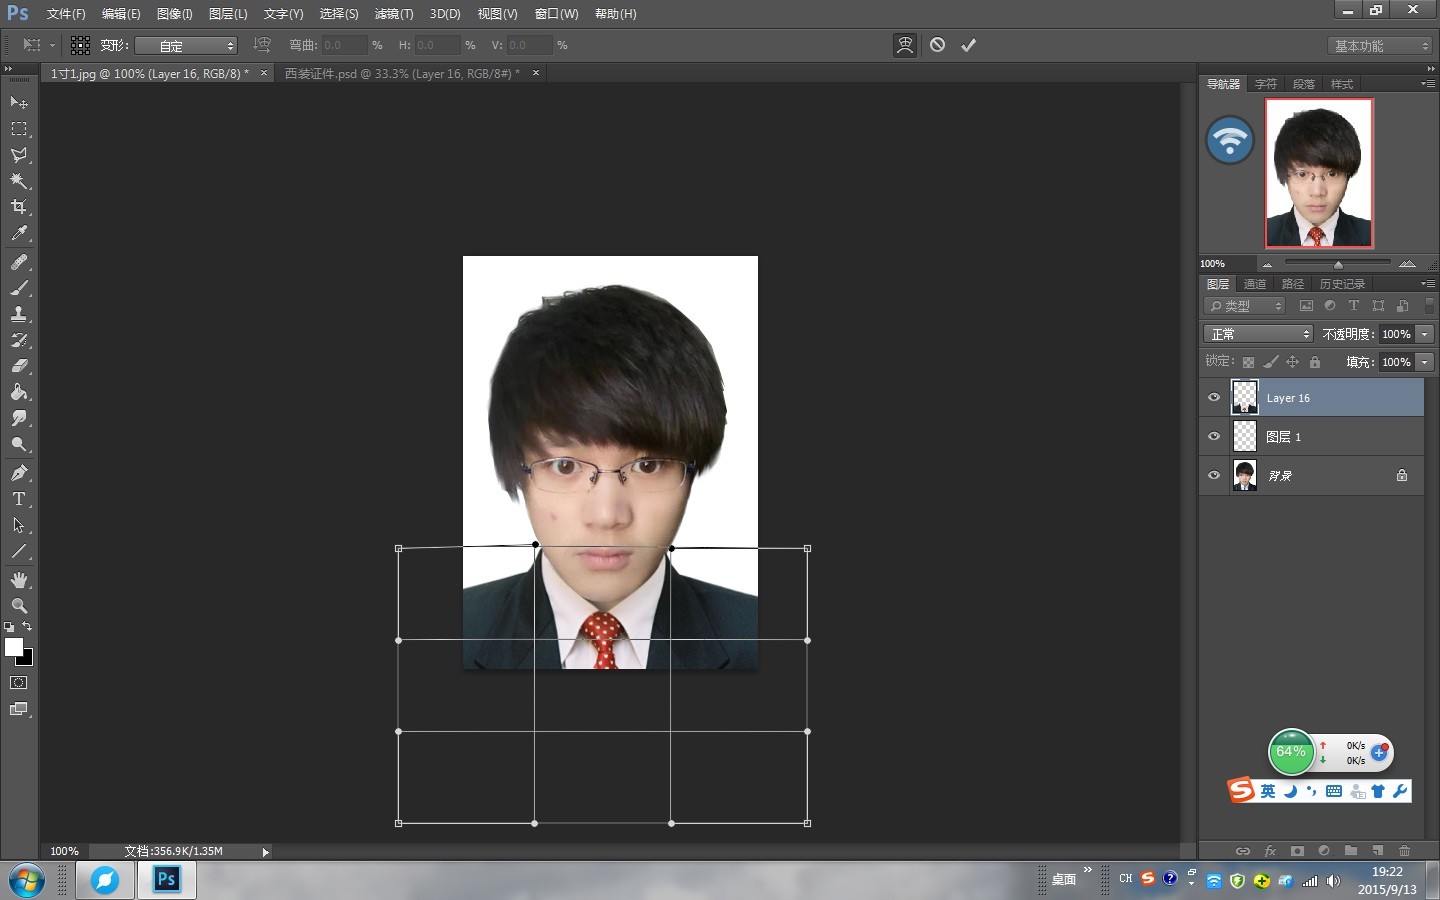Select the Zoom tool in toolbar

coord(19,606)
